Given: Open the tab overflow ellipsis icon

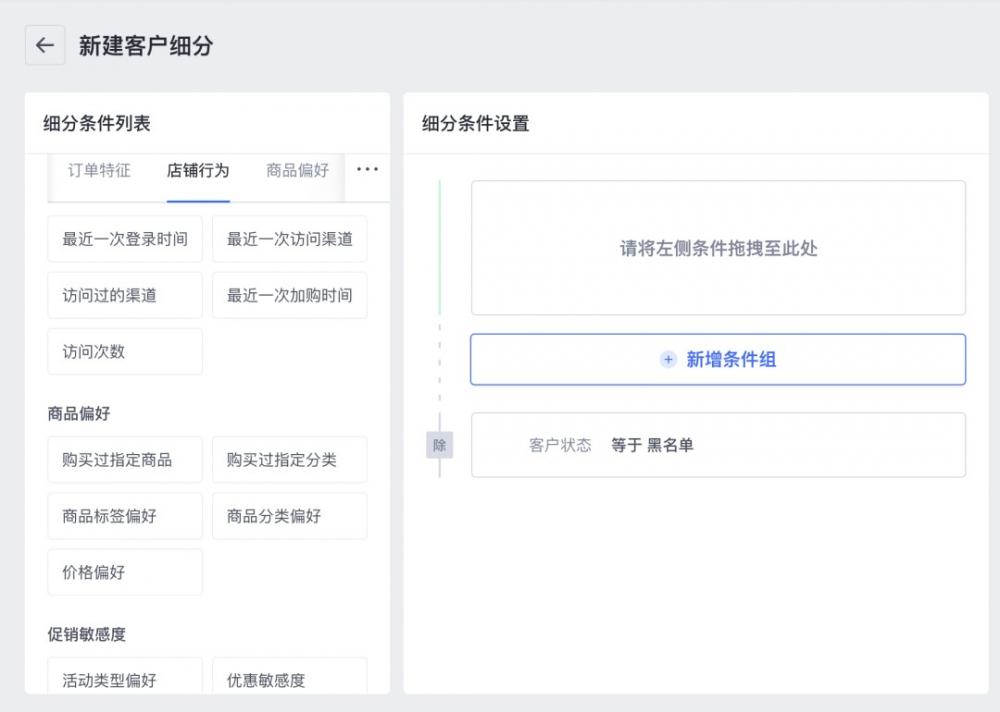Looking at the screenshot, I should coord(367,171).
